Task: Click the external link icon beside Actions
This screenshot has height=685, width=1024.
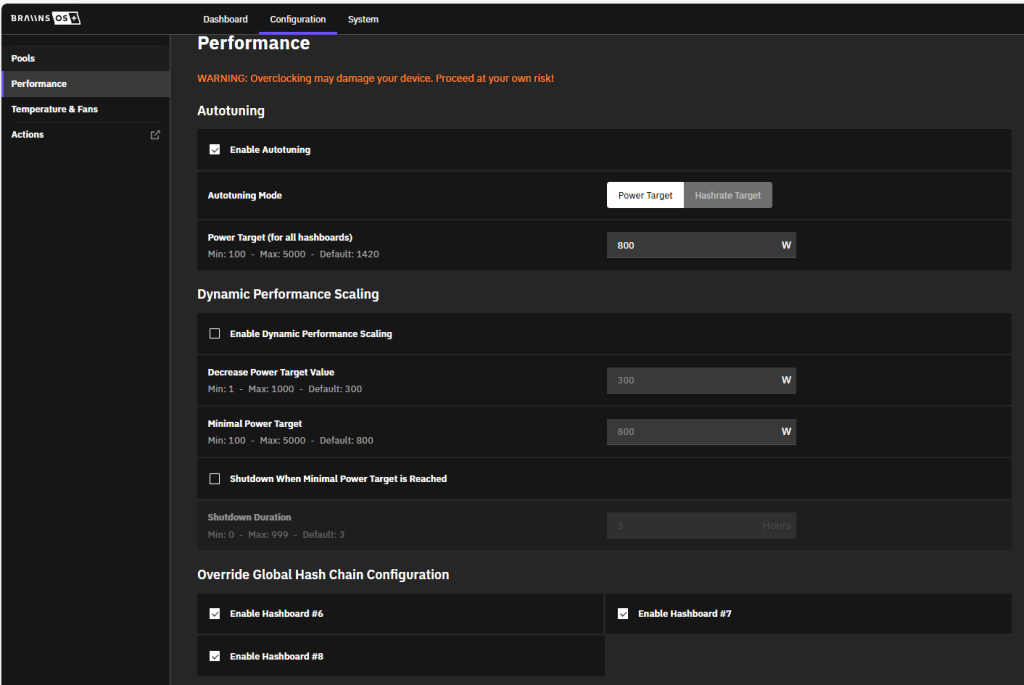Action: [155, 135]
